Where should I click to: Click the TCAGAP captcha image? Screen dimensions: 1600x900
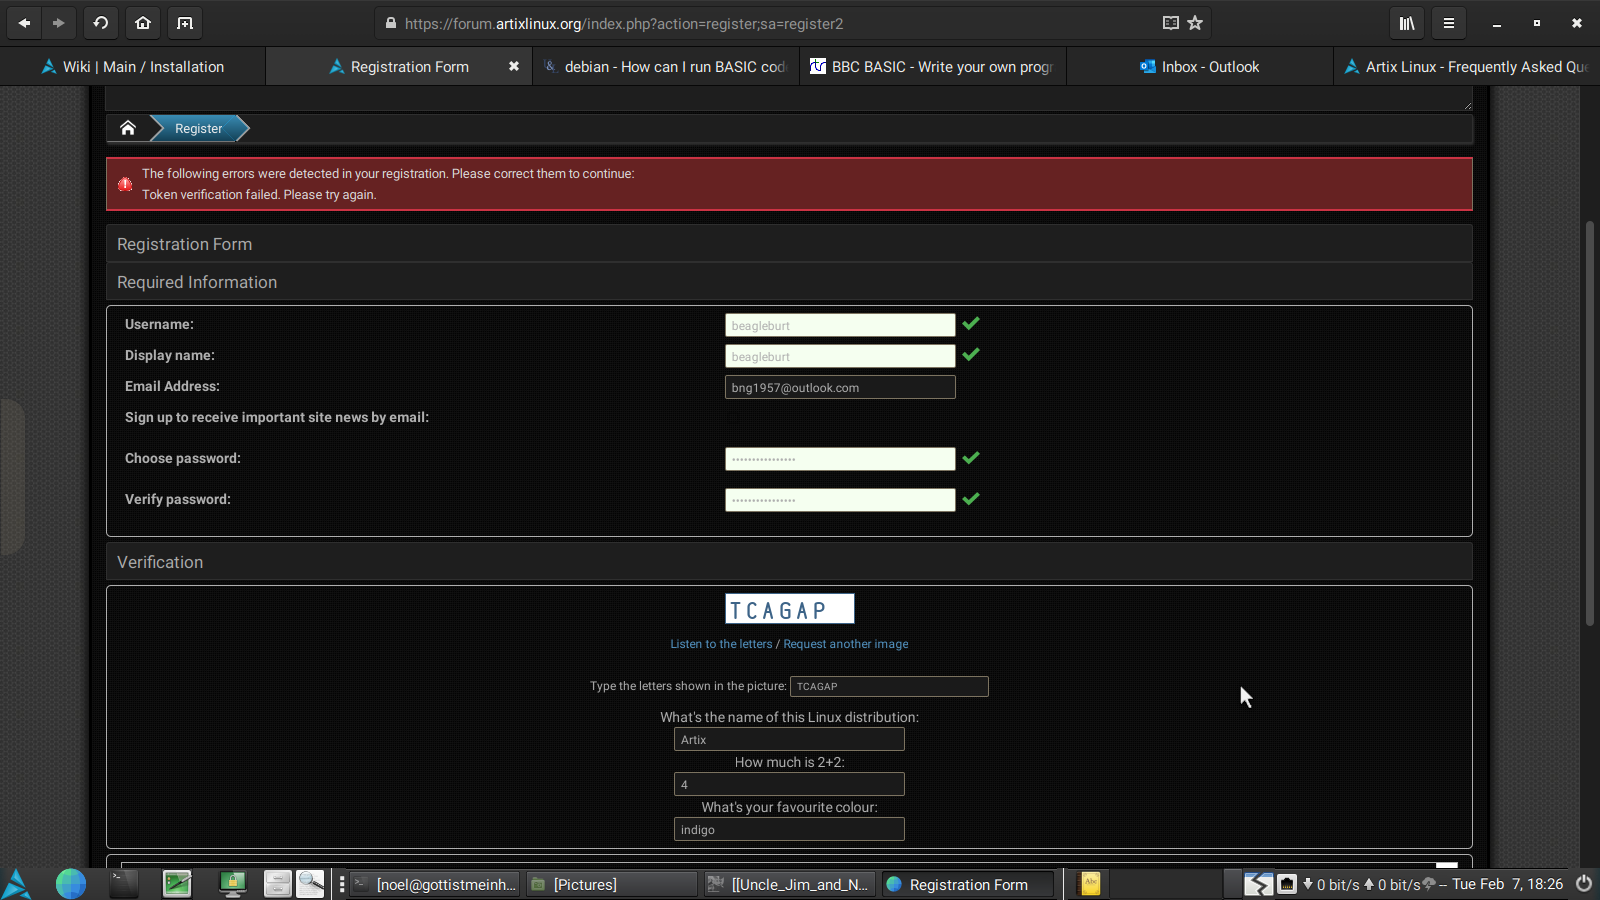(790, 609)
